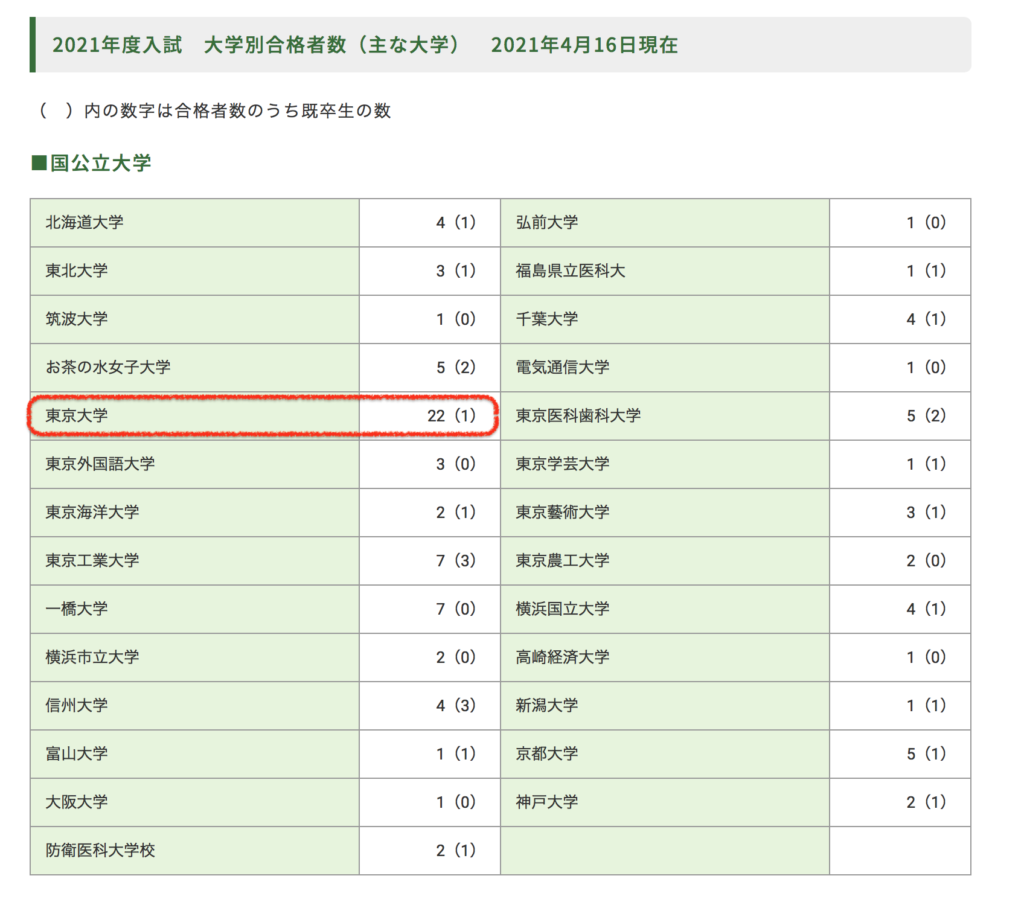
Task: Click the お茶の水女子大学 cell
Action: tap(195, 368)
